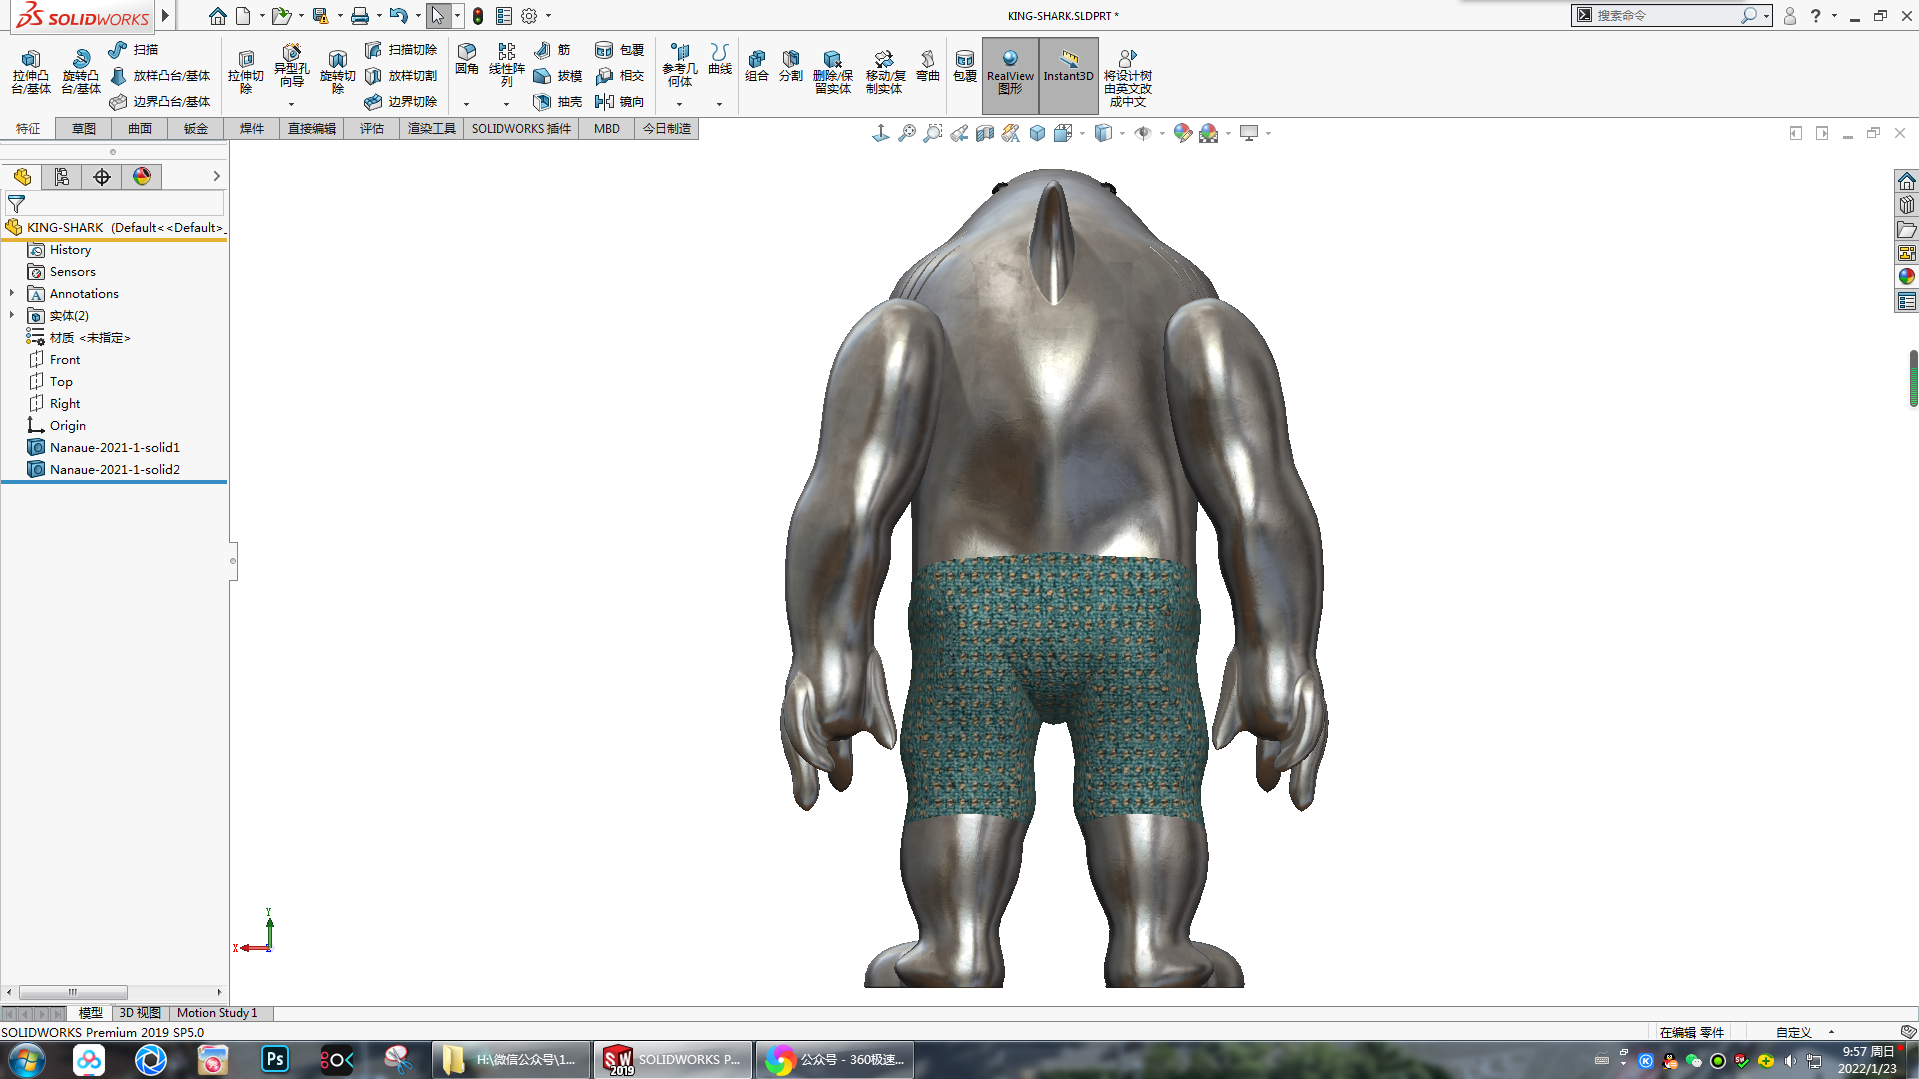Open the DisplayManager tab icon
This screenshot has height=1079, width=1919.
(142, 177)
